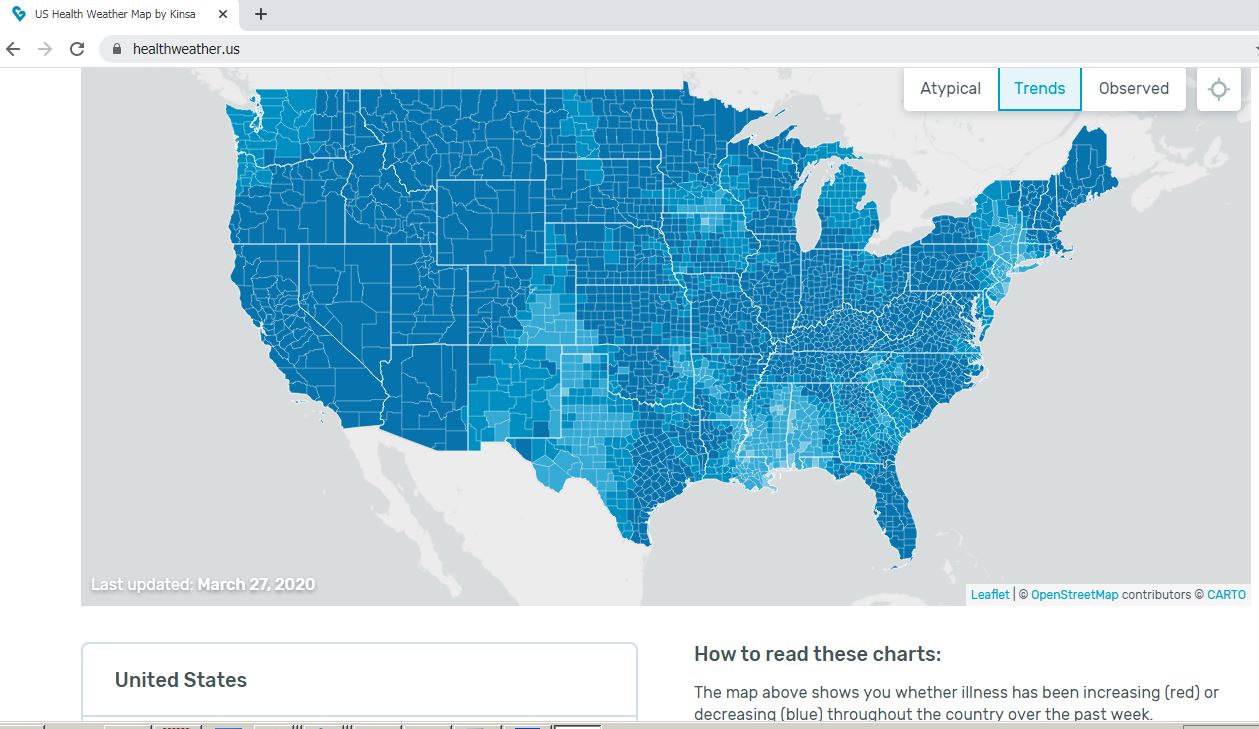This screenshot has height=729, width=1259.
Task: Reload the page with refresh icon
Action: 77,49
